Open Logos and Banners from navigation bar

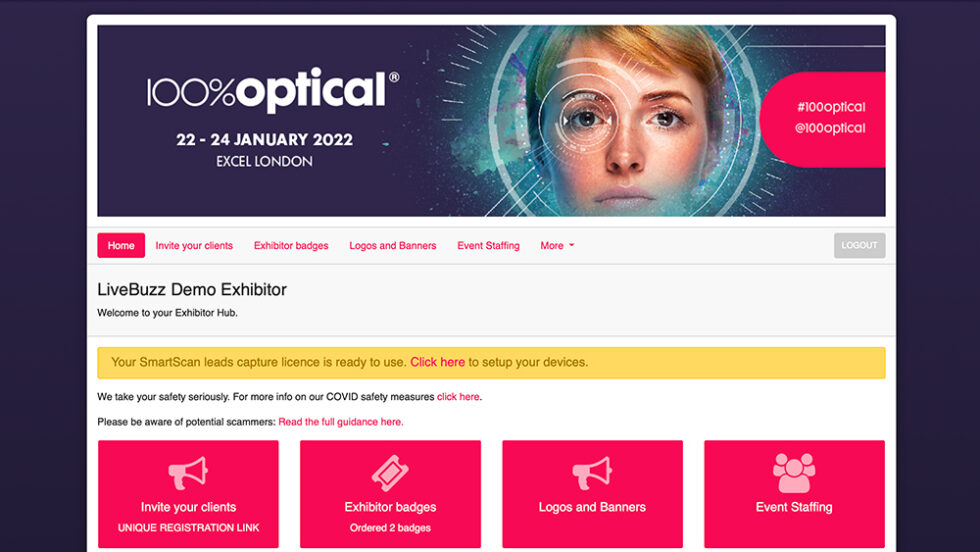pyautogui.click(x=392, y=246)
